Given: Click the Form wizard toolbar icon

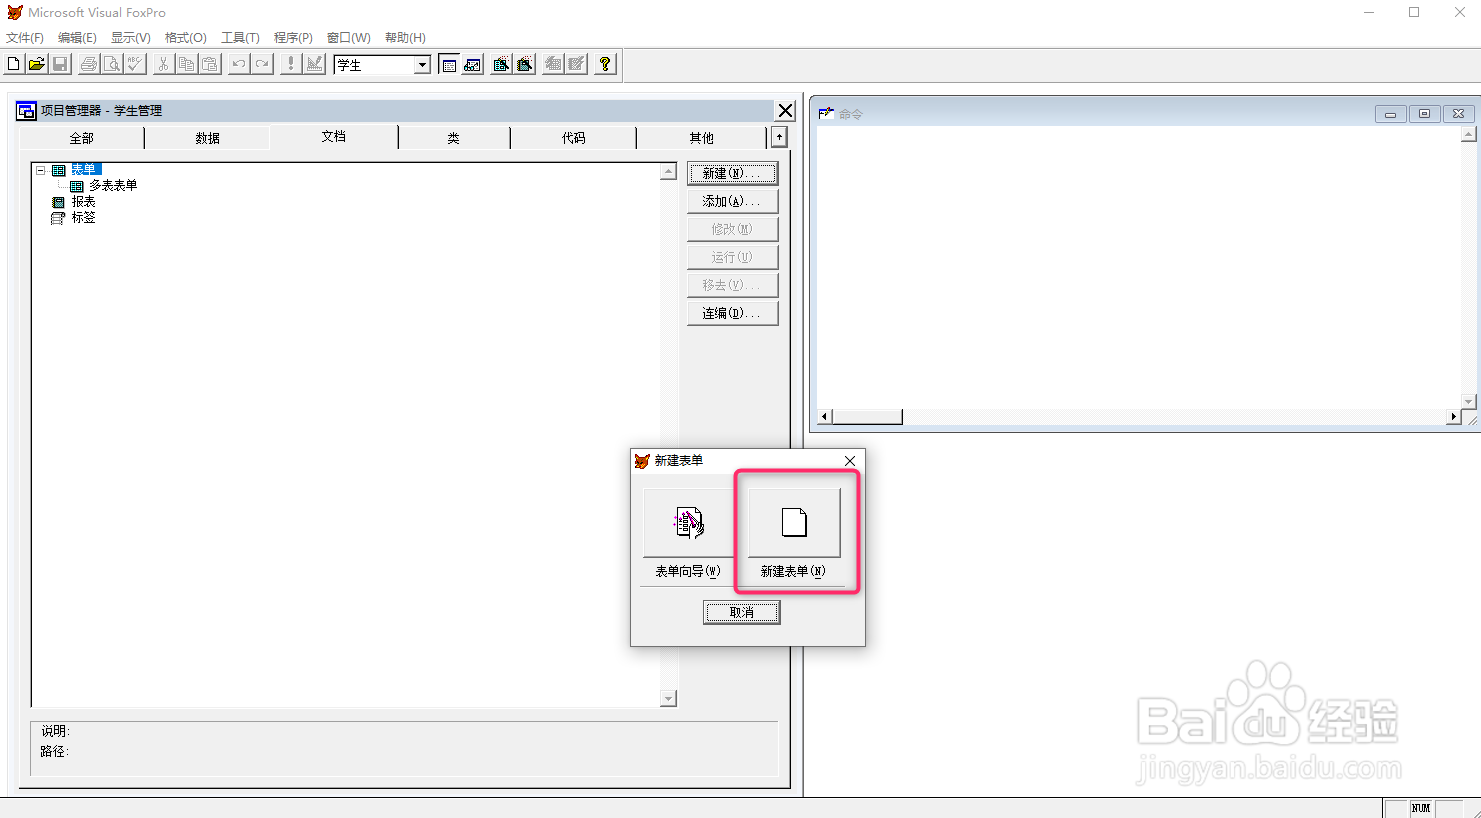Looking at the screenshot, I should (x=501, y=64).
